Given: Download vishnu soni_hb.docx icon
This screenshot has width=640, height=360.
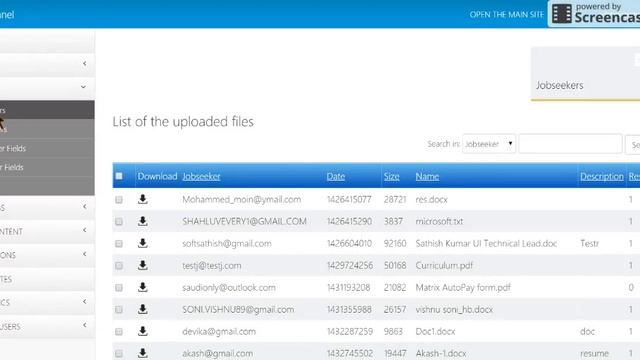Looking at the screenshot, I should pos(142,309).
